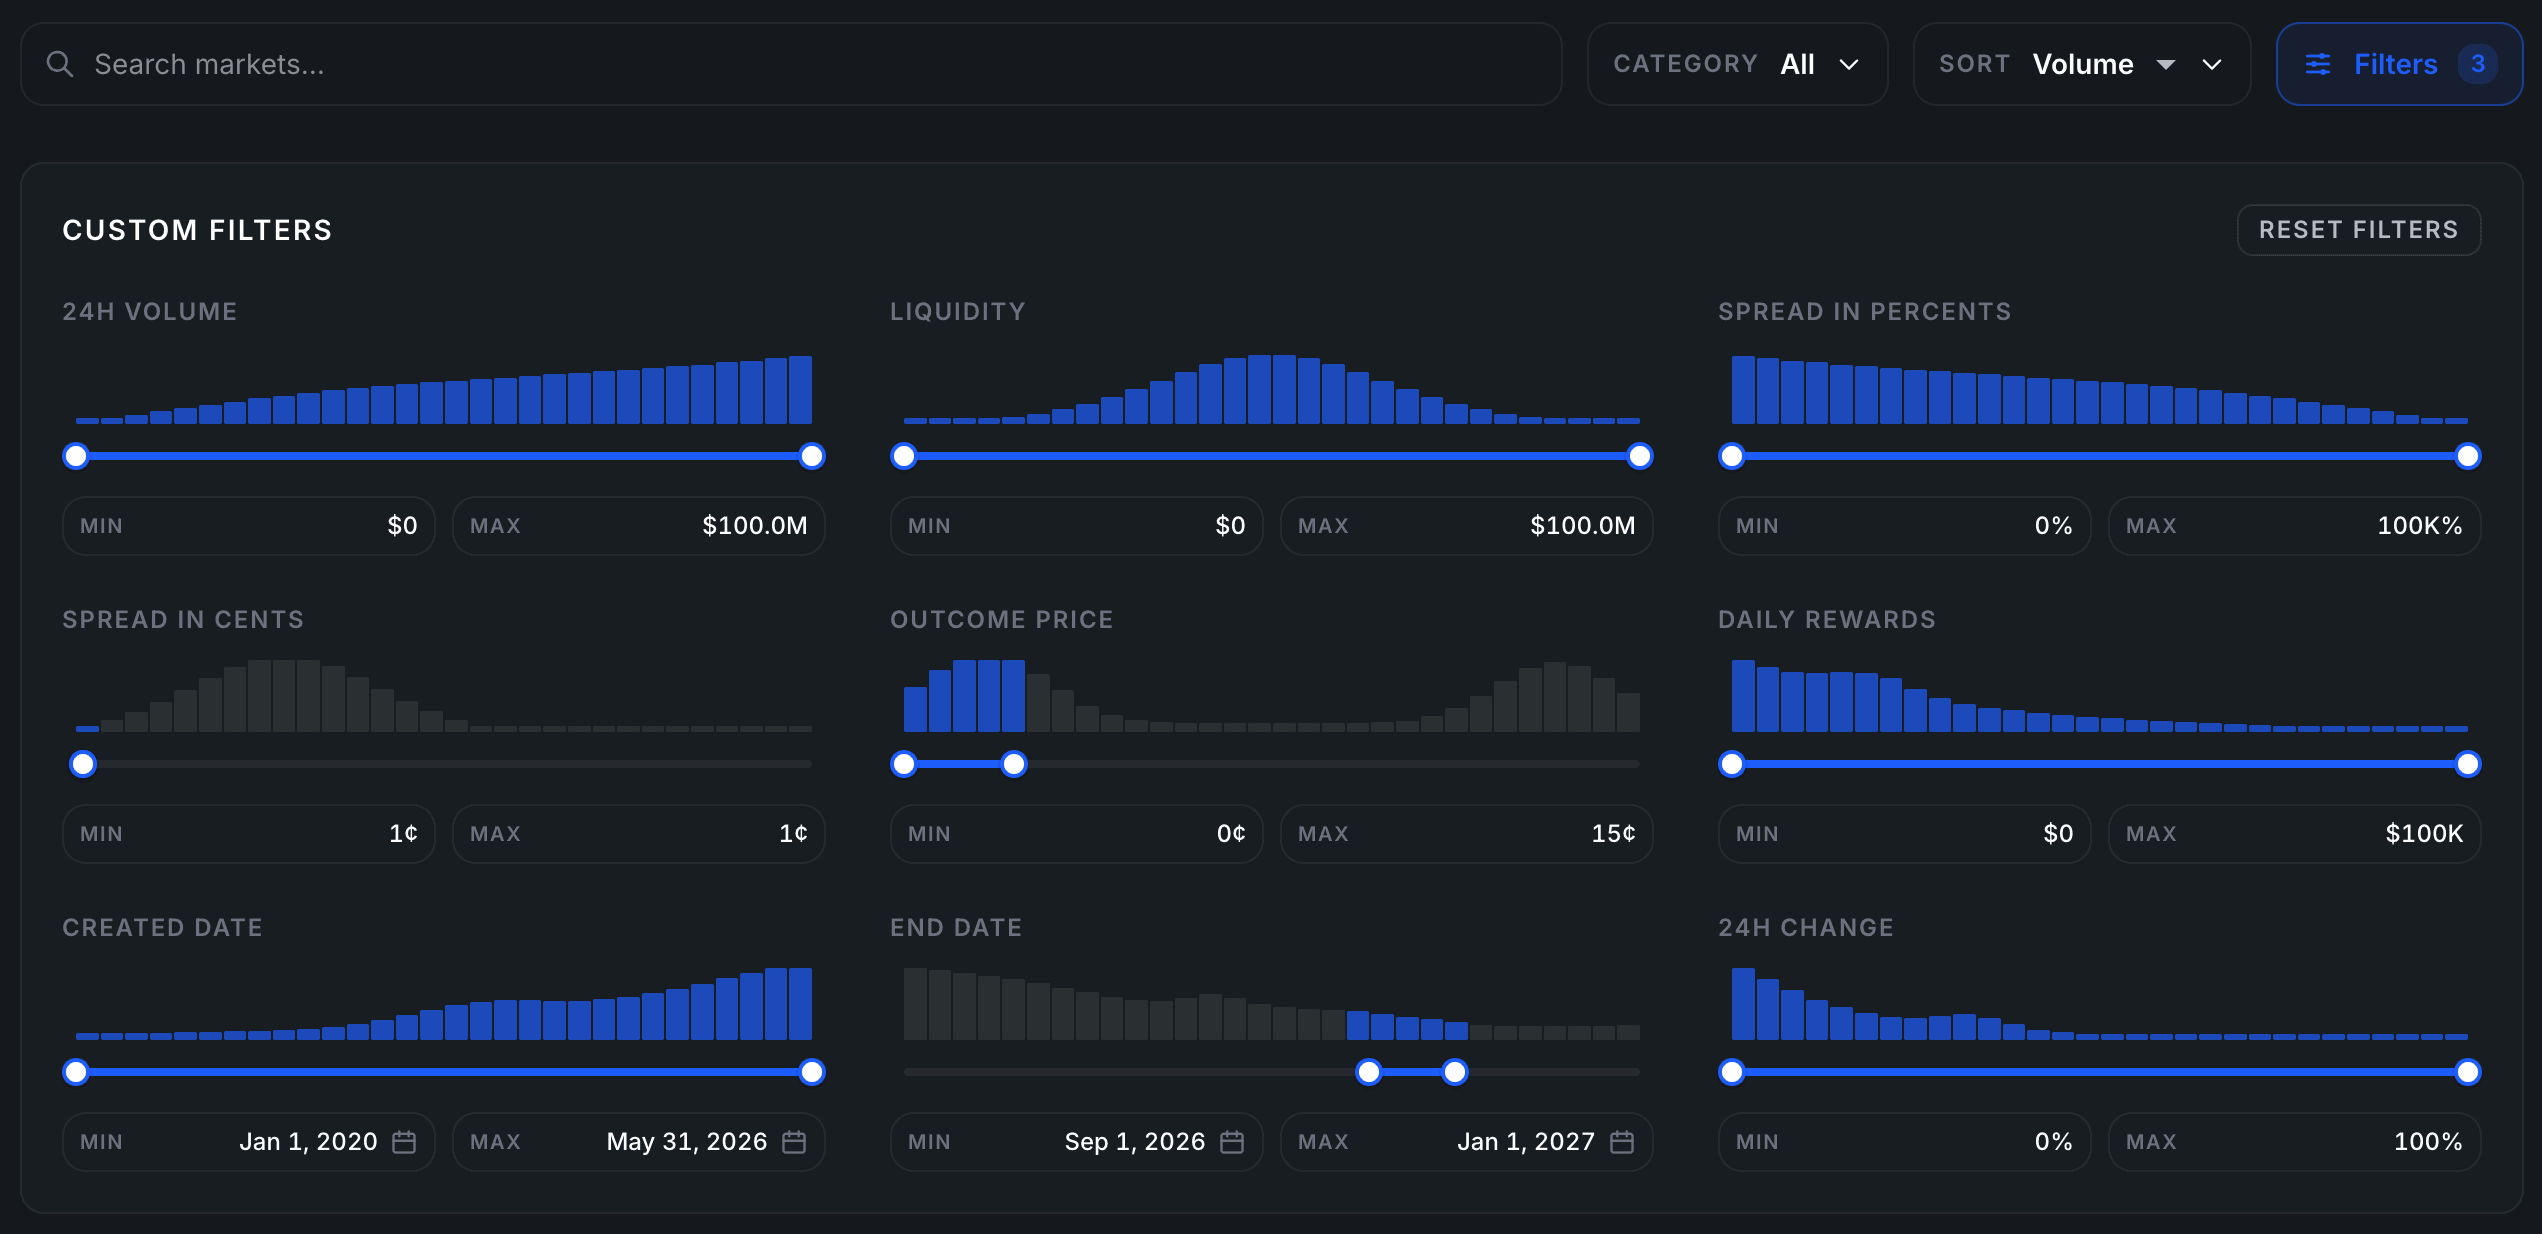
Task: Click Daily Rewards maximum slider handle
Action: (x=2468, y=764)
